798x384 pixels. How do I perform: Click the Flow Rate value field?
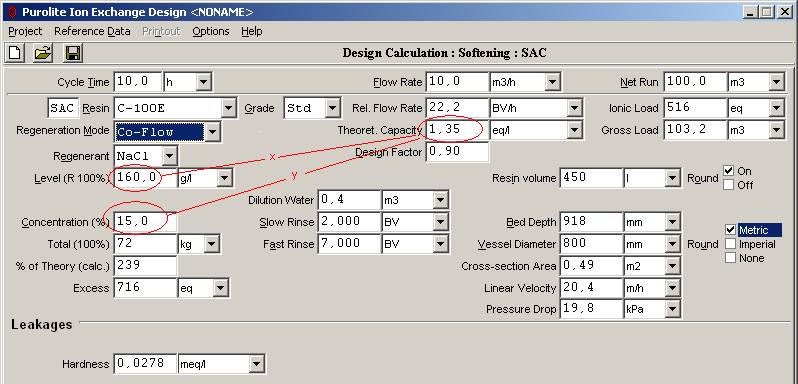point(457,81)
